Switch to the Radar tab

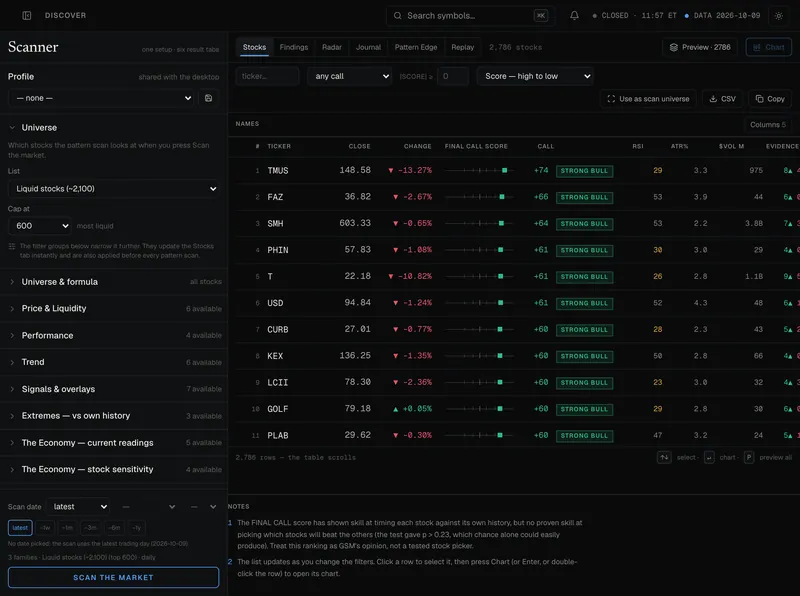point(332,47)
